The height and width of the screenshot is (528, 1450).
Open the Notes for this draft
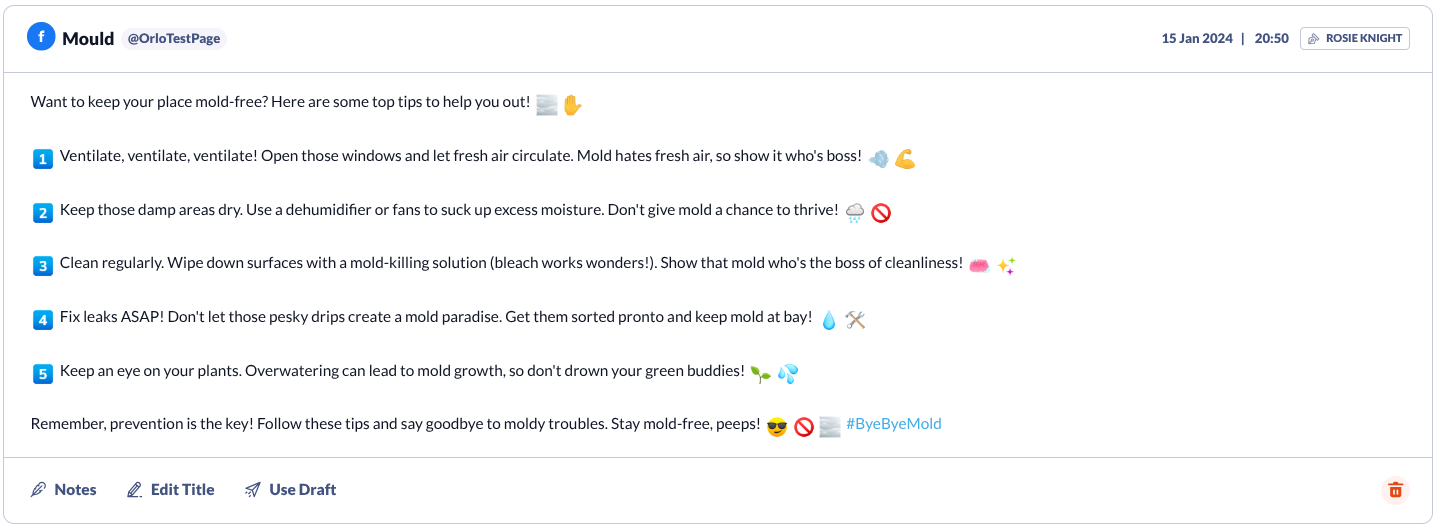pos(75,490)
